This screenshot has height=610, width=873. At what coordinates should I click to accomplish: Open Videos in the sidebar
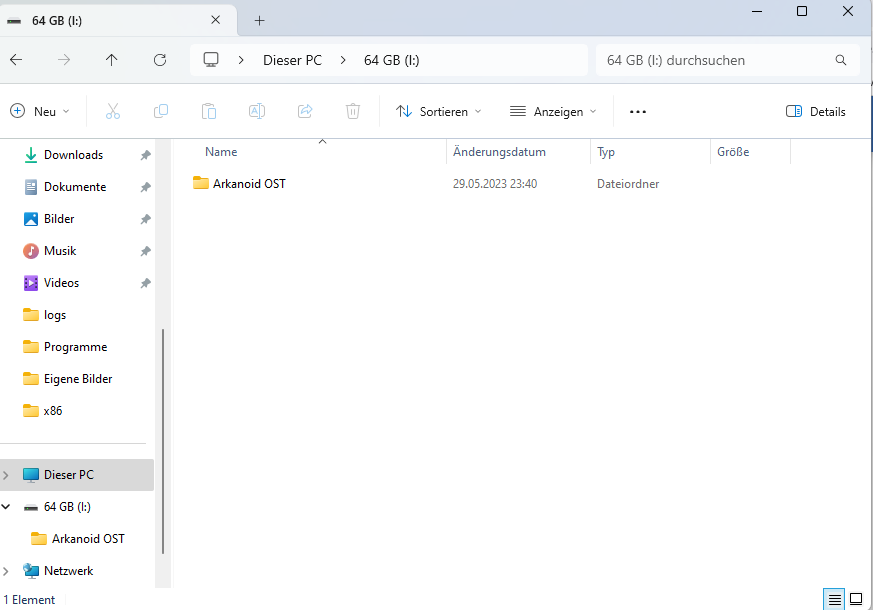(x=61, y=283)
